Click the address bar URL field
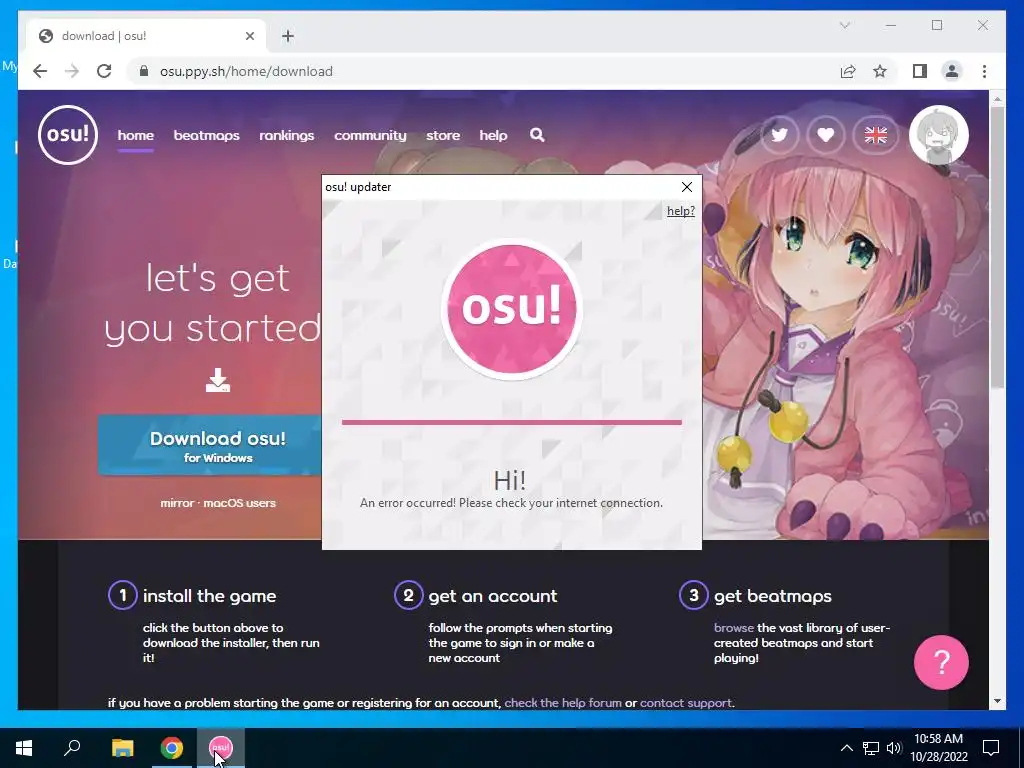 coord(483,71)
